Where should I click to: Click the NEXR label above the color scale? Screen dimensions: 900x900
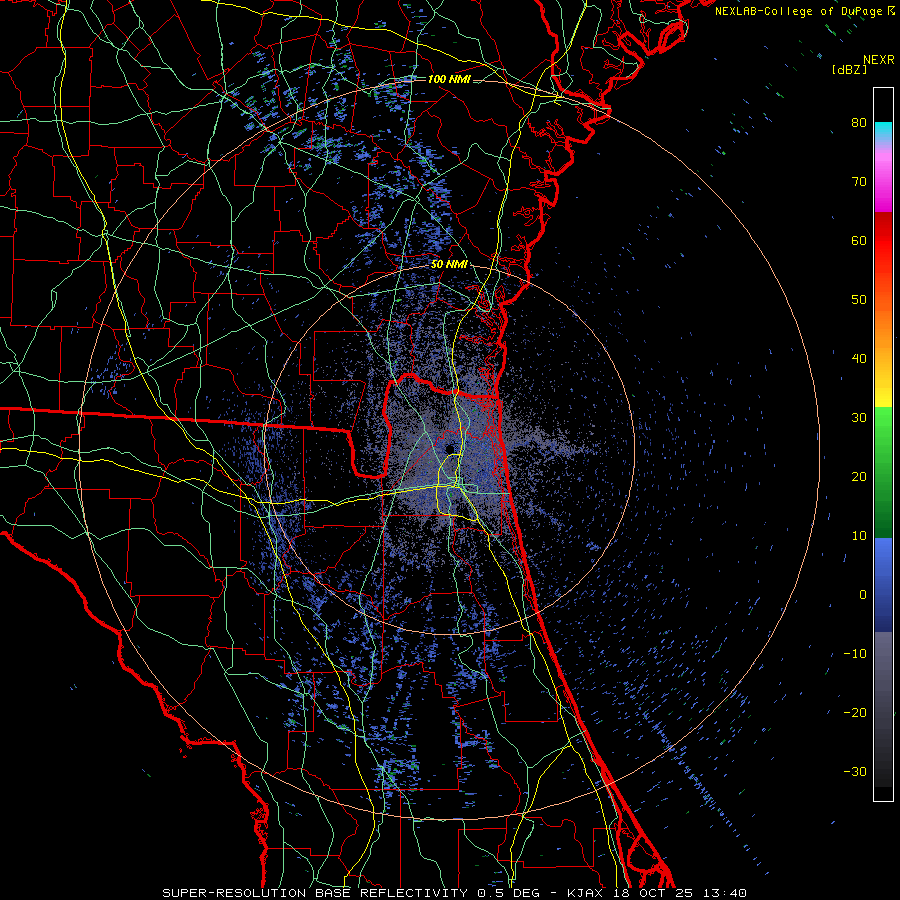coord(878,60)
